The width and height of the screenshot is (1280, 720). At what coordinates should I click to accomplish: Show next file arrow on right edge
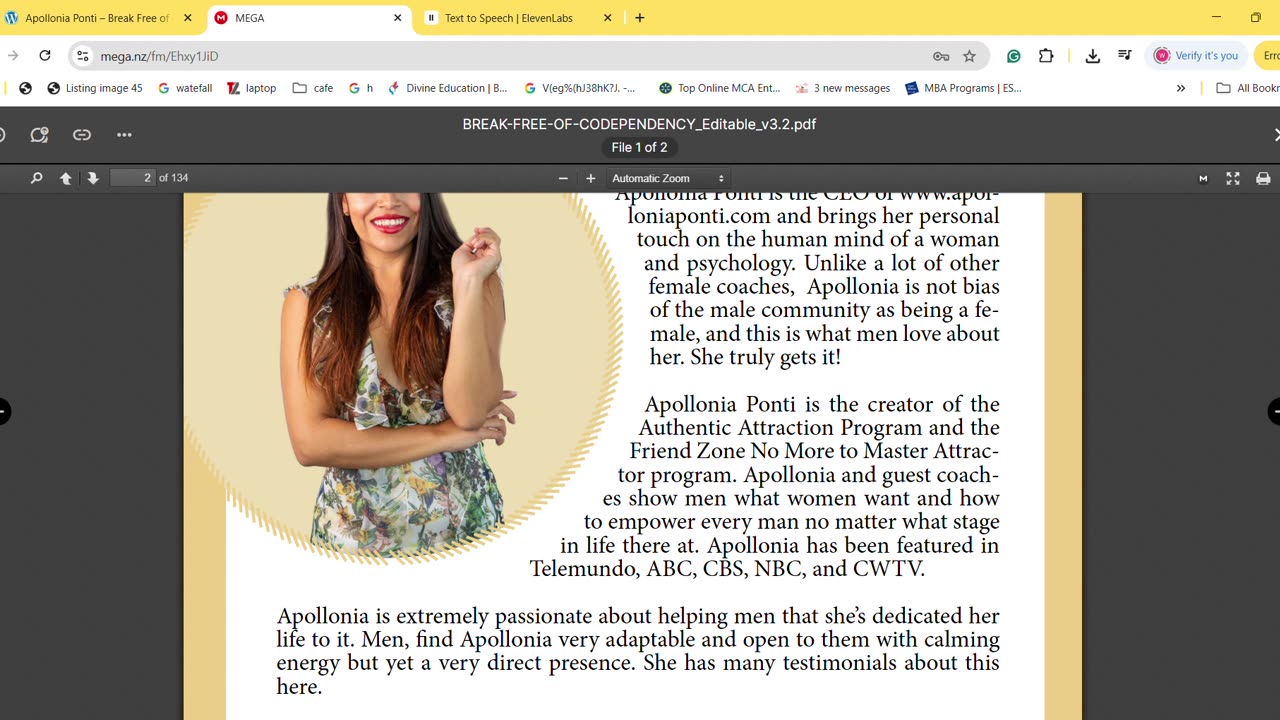tap(1274, 411)
